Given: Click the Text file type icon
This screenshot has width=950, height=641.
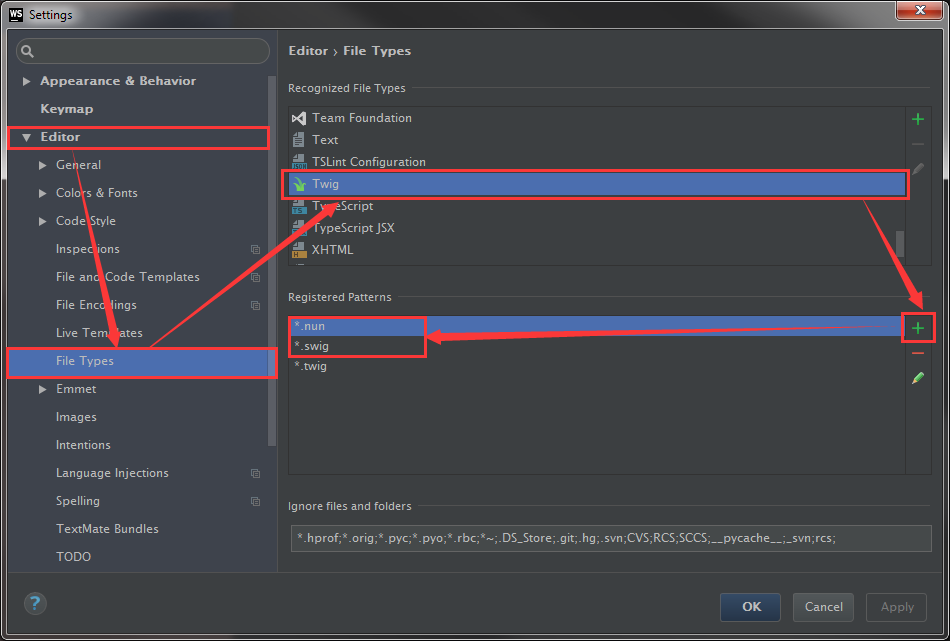Looking at the screenshot, I should [299, 140].
